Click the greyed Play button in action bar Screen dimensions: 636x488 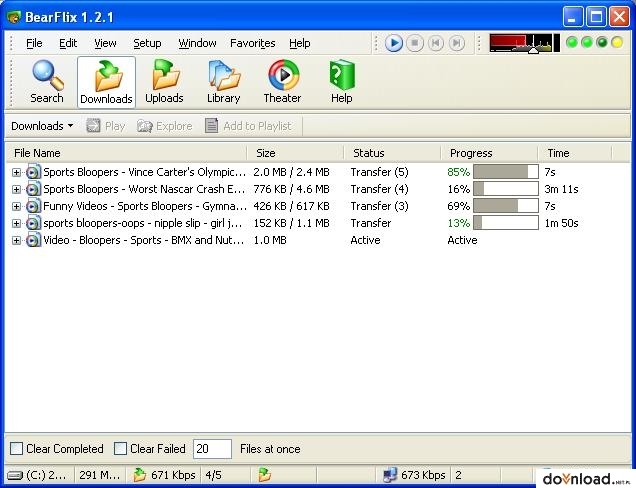pyautogui.click(x=105, y=126)
